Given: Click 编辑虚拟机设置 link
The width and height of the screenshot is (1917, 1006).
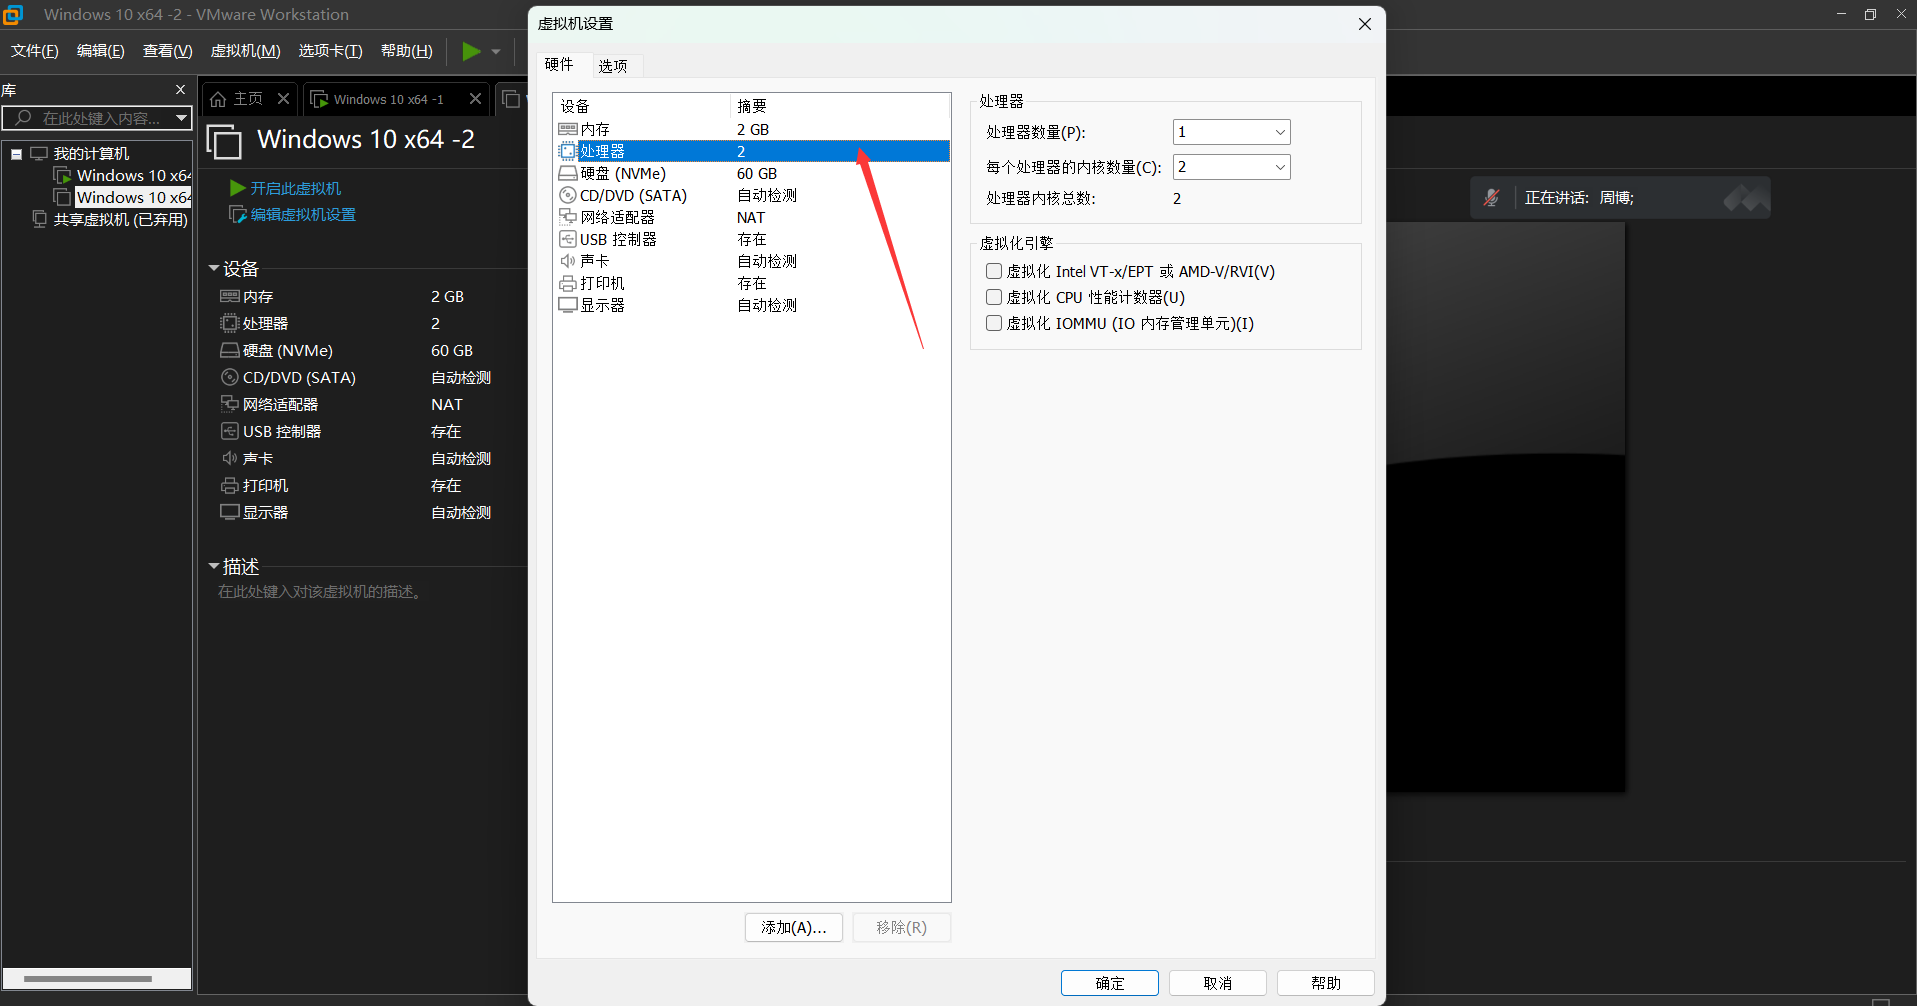Looking at the screenshot, I should click(292, 214).
